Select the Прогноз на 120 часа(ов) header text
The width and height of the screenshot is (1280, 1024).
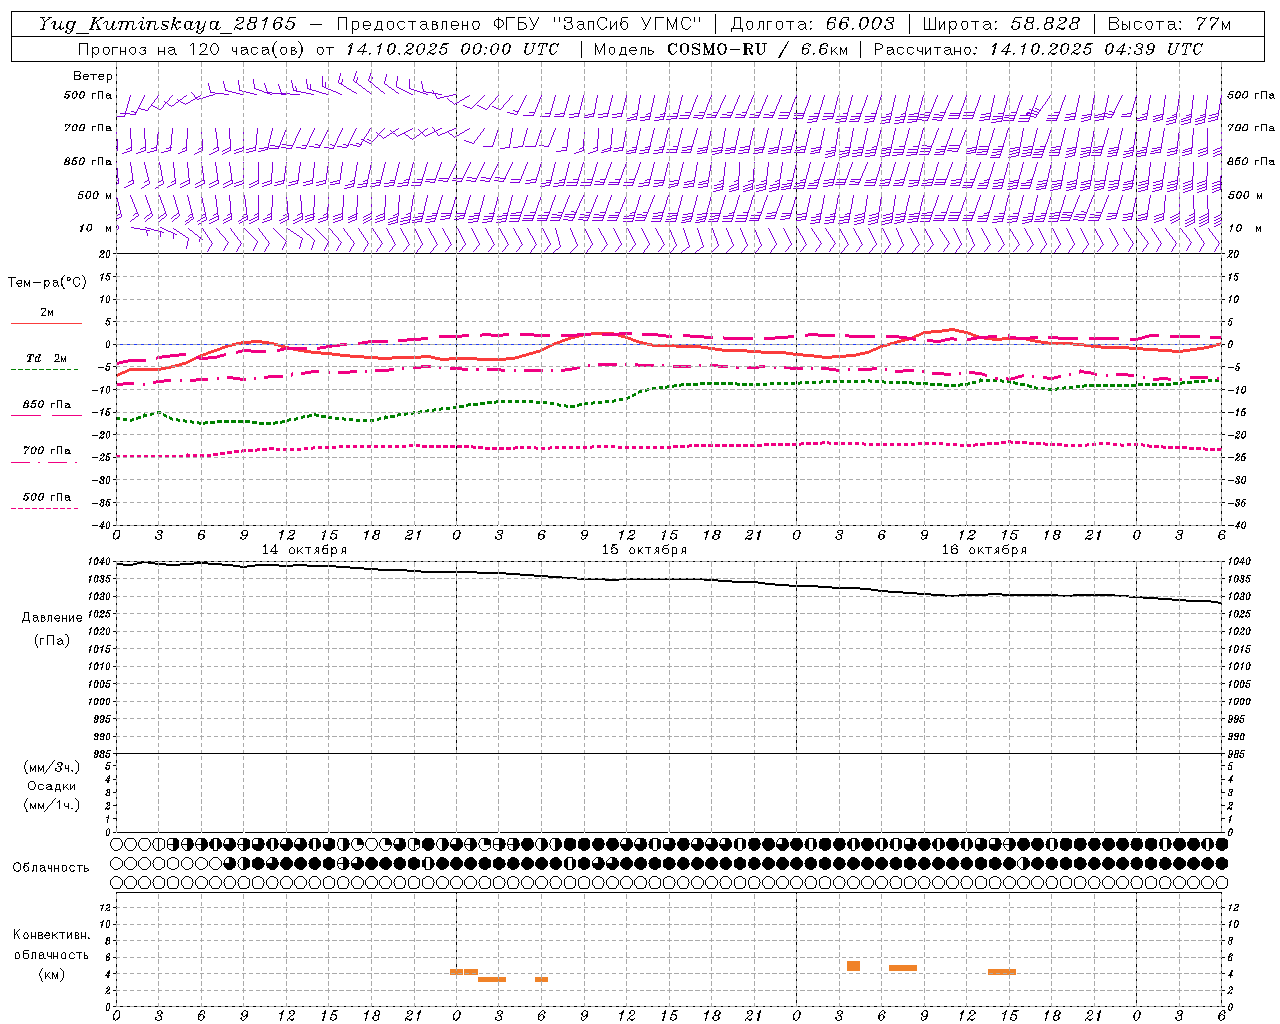coord(192,49)
